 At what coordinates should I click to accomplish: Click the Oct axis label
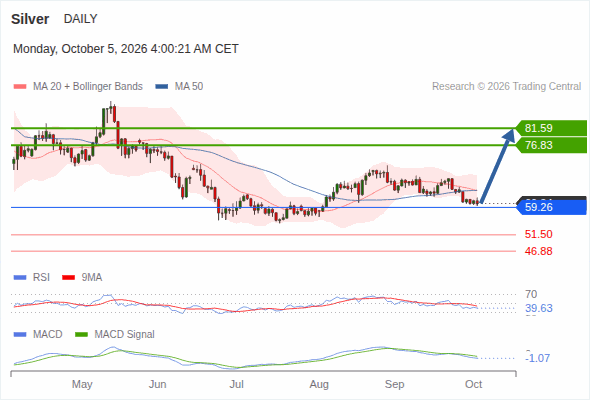click(473, 385)
